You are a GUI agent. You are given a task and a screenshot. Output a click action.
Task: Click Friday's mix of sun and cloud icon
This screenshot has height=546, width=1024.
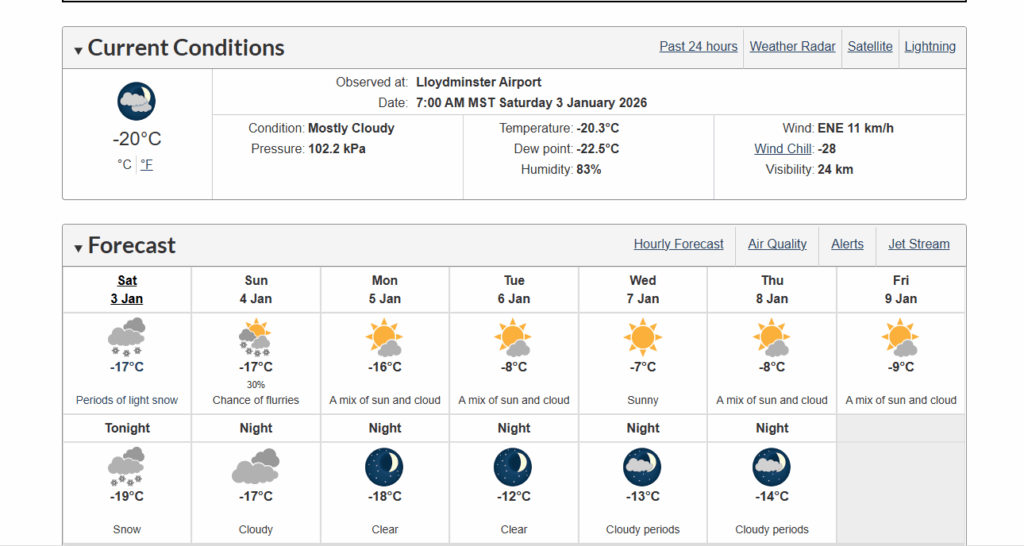coord(901,337)
